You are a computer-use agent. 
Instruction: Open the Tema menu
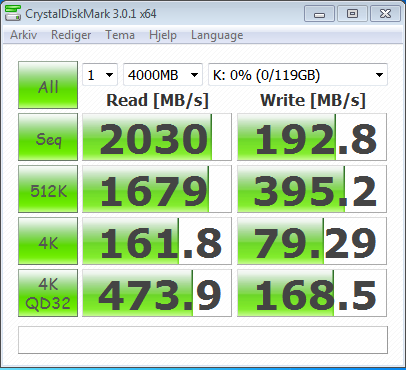(x=120, y=35)
